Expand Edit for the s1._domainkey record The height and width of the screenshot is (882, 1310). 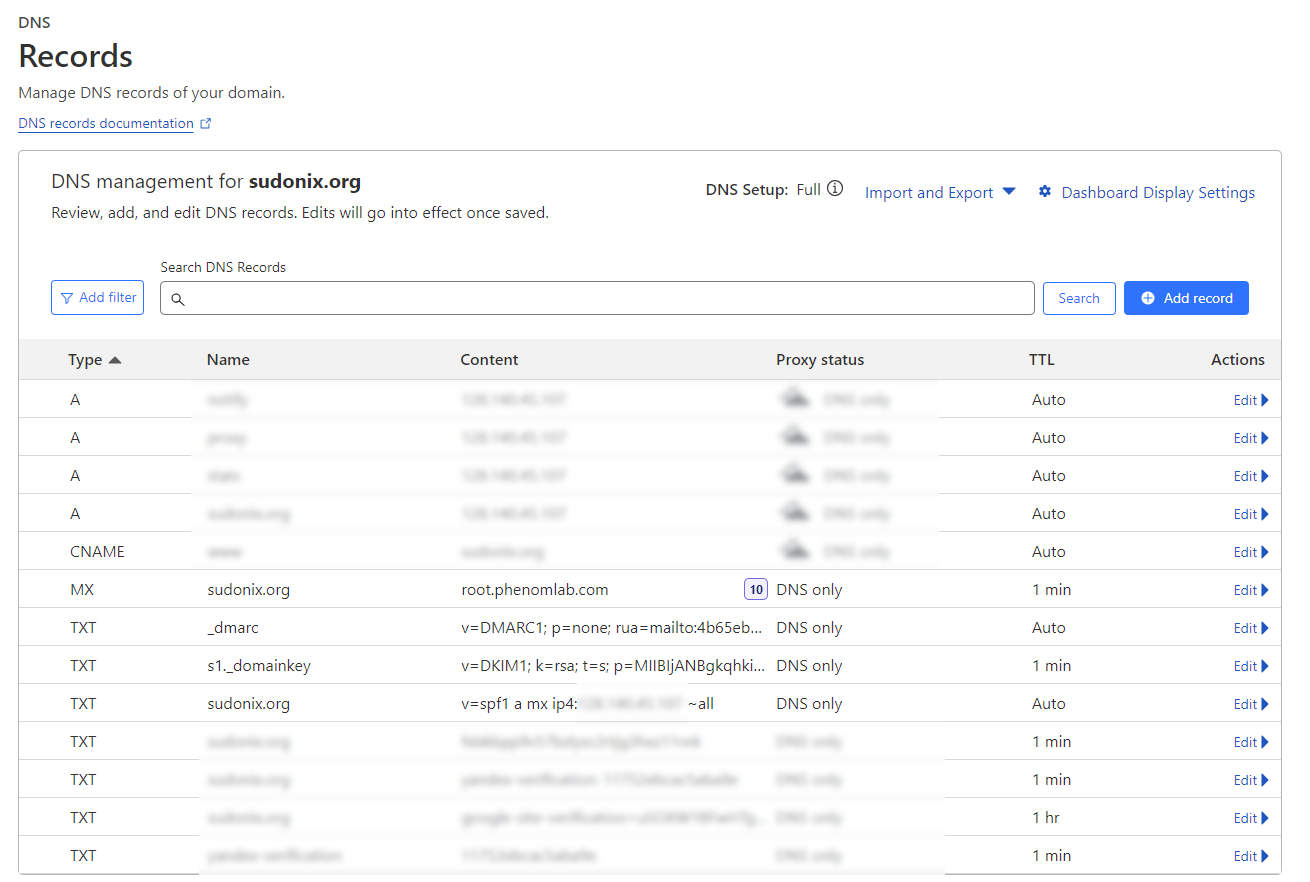1250,666
